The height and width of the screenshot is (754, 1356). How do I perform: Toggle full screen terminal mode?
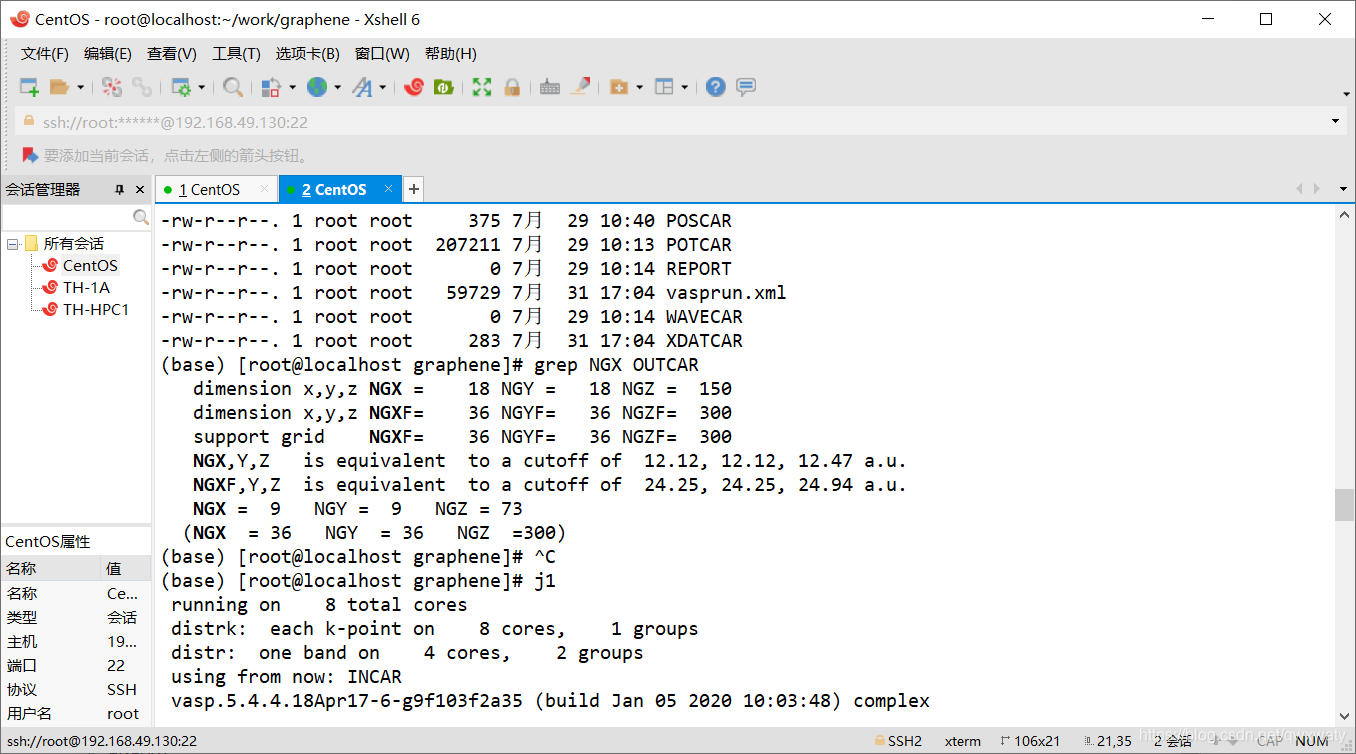(x=481, y=87)
